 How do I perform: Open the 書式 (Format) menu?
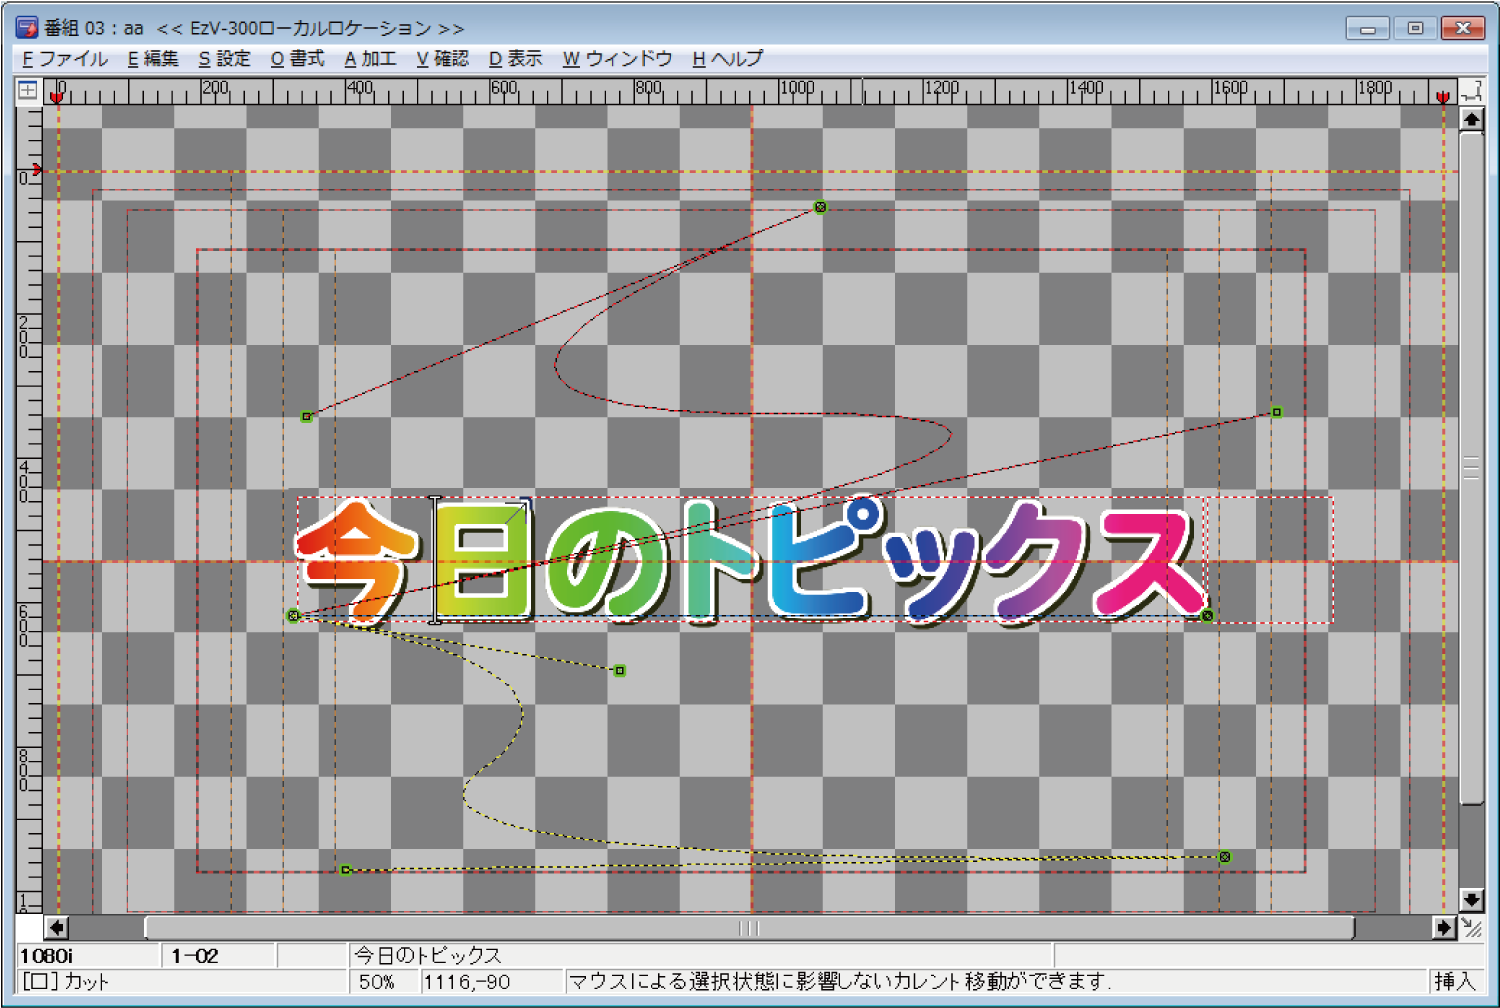[297, 59]
